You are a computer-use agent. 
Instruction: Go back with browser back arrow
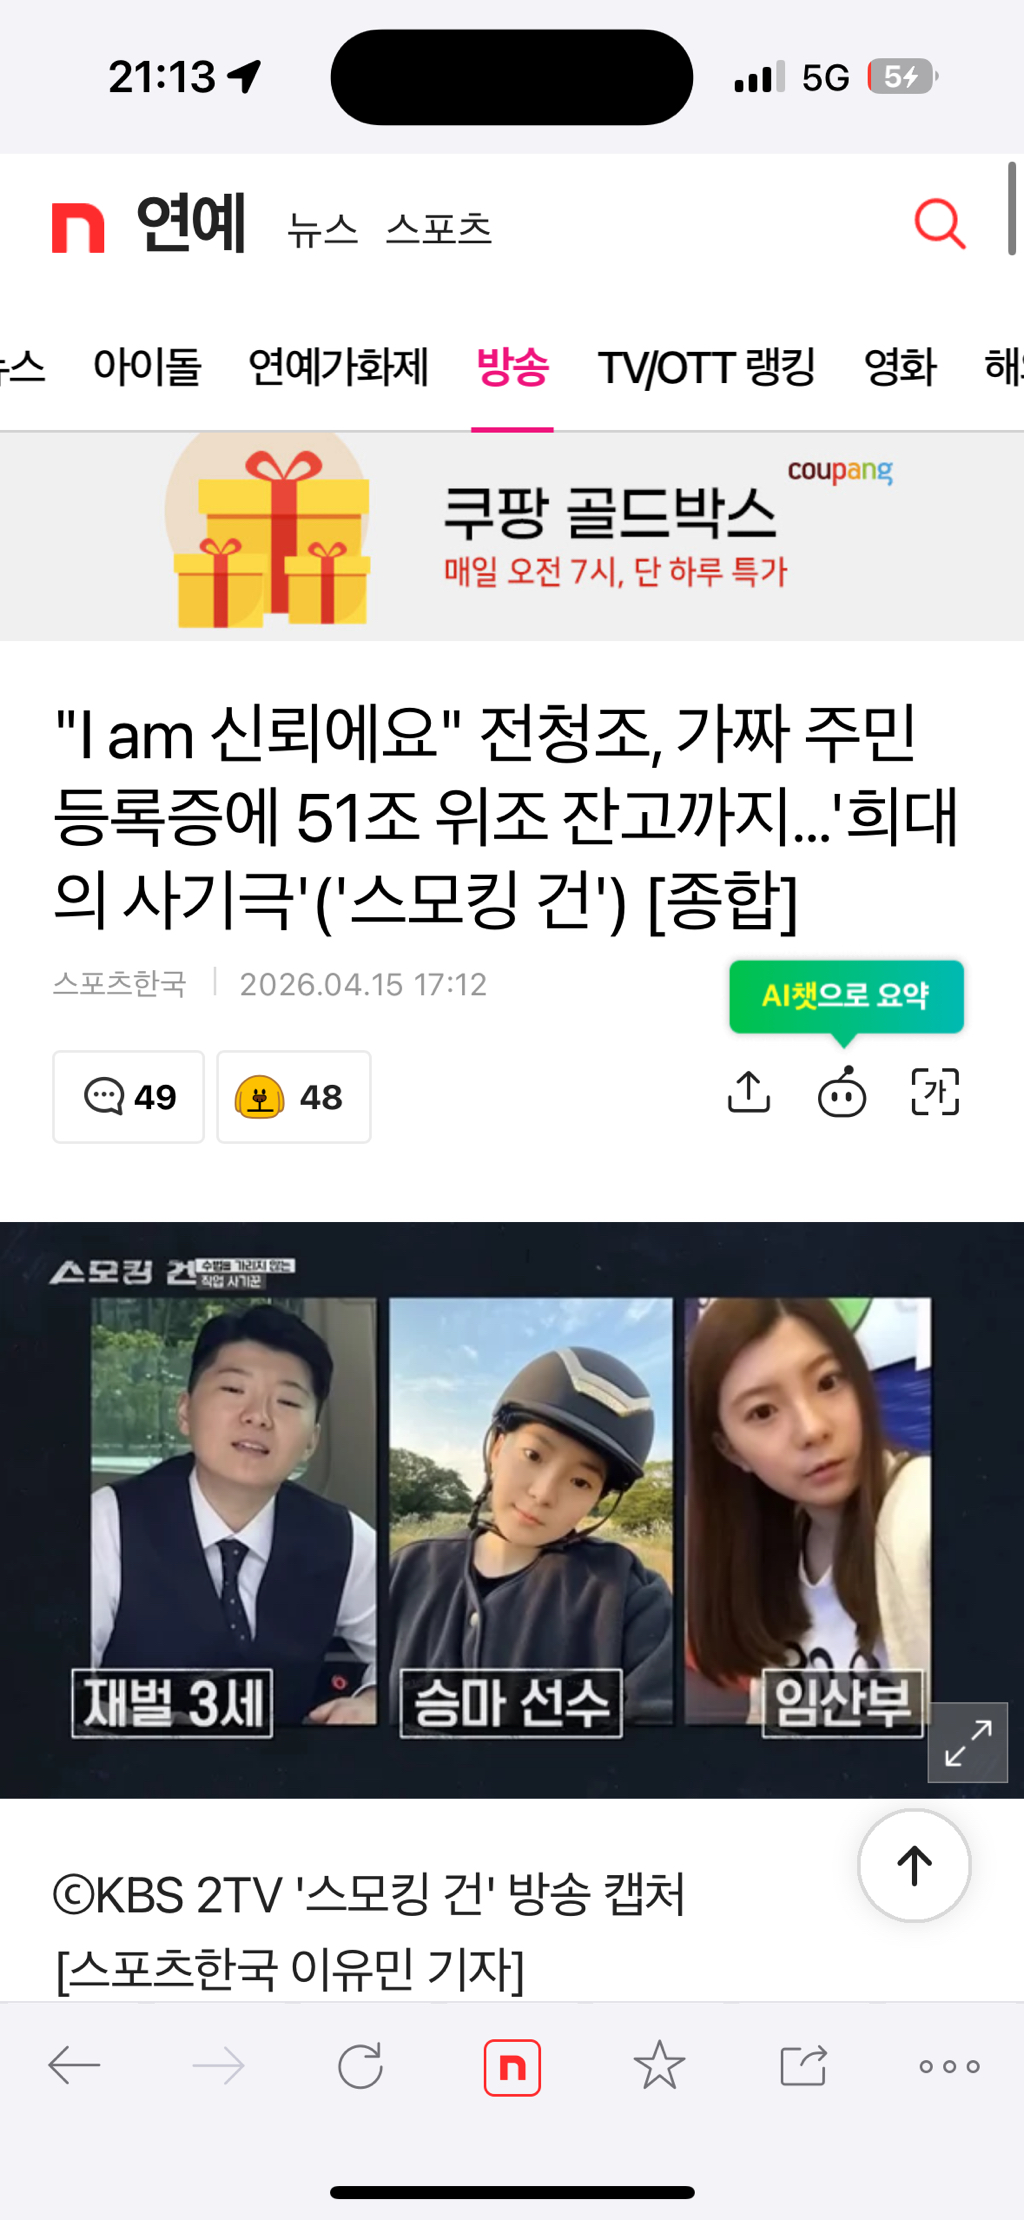point(75,2066)
